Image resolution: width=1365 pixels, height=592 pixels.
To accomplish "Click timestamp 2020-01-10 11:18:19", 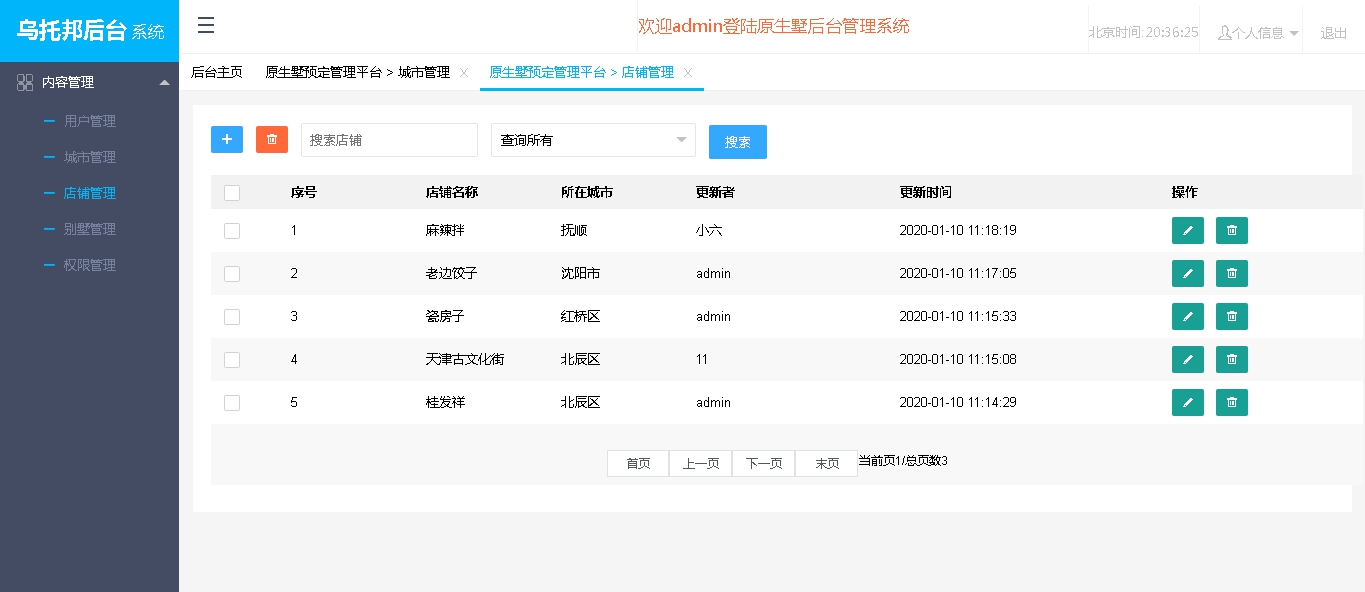I will click(958, 230).
